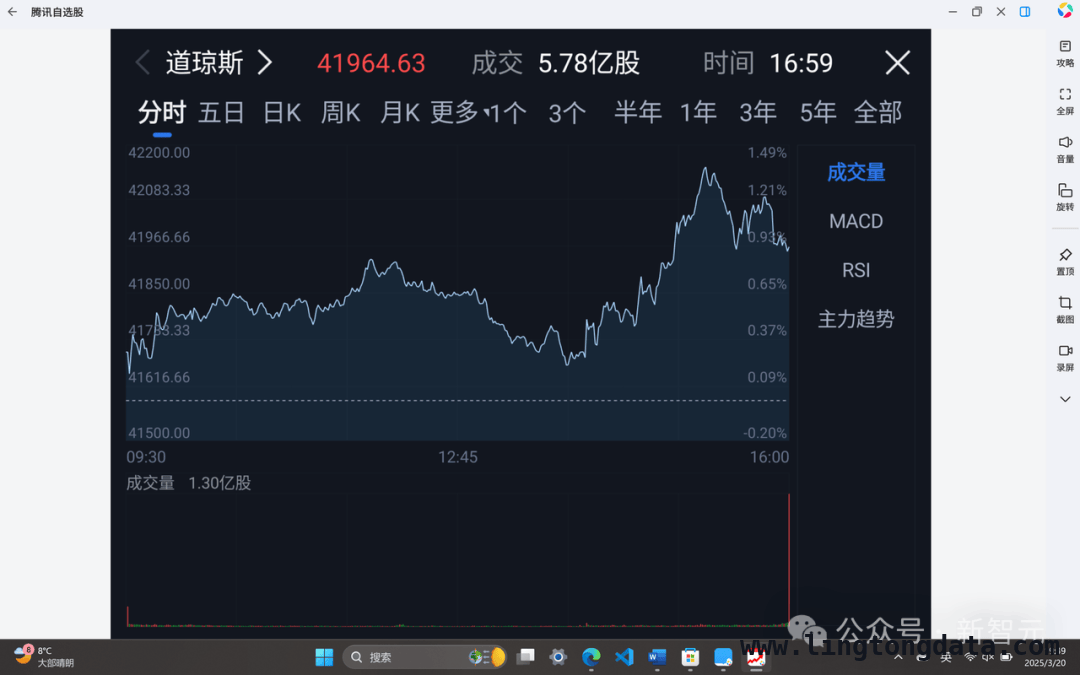Select the 1年 time range
The image size is (1080, 675).
[x=698, y=112]
